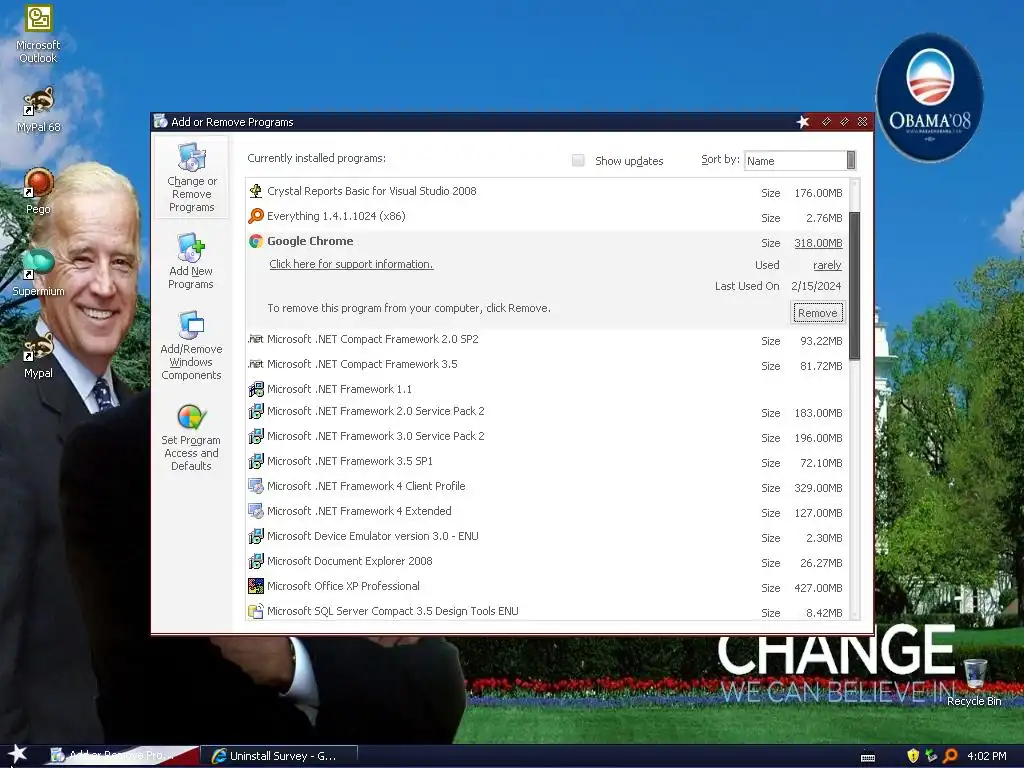The height and width of the screenshot is (768, 1024).
Task: Select Microsoft .NET Framework 1.1 entry
Action: pyautogui.click(x=547, y=389)
